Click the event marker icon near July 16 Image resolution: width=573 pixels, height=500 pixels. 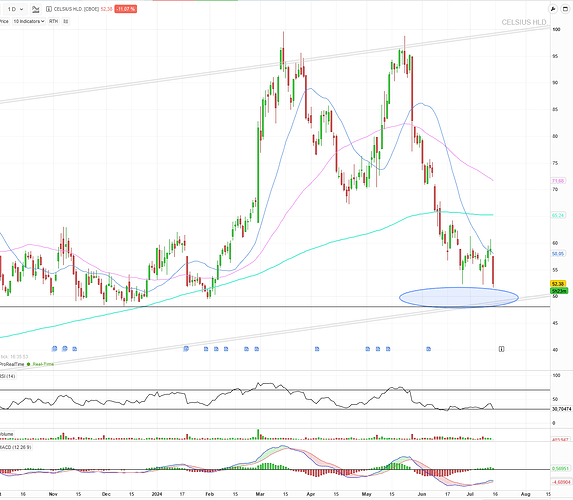tap(501, 349)
